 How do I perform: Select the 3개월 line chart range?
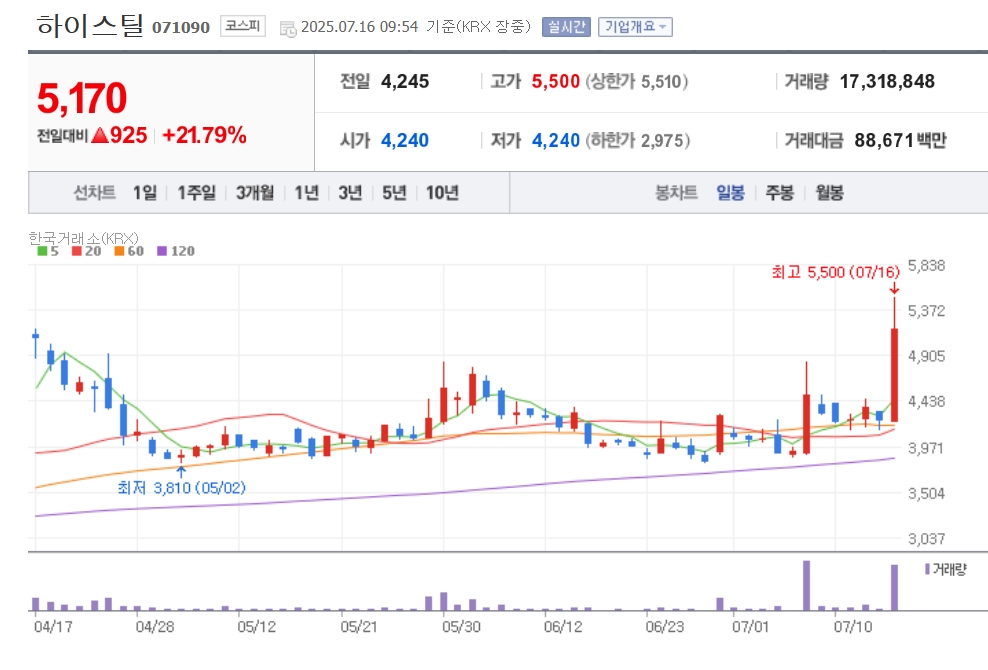click(255, 192)
